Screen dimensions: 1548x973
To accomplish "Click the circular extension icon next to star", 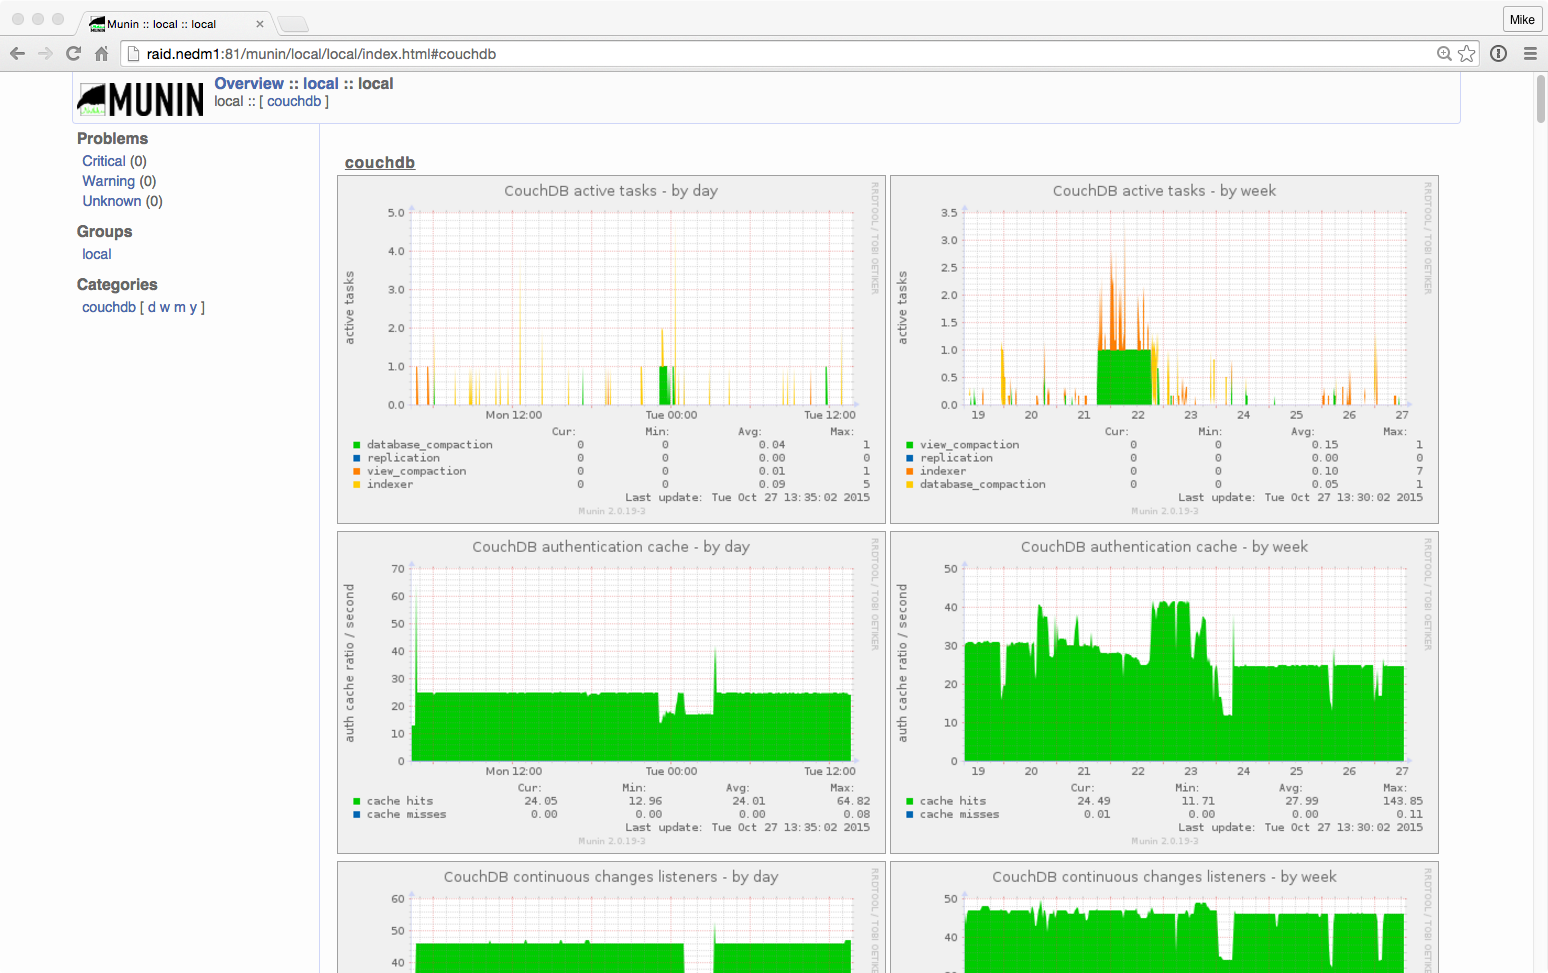I will tap(1498, 54).
